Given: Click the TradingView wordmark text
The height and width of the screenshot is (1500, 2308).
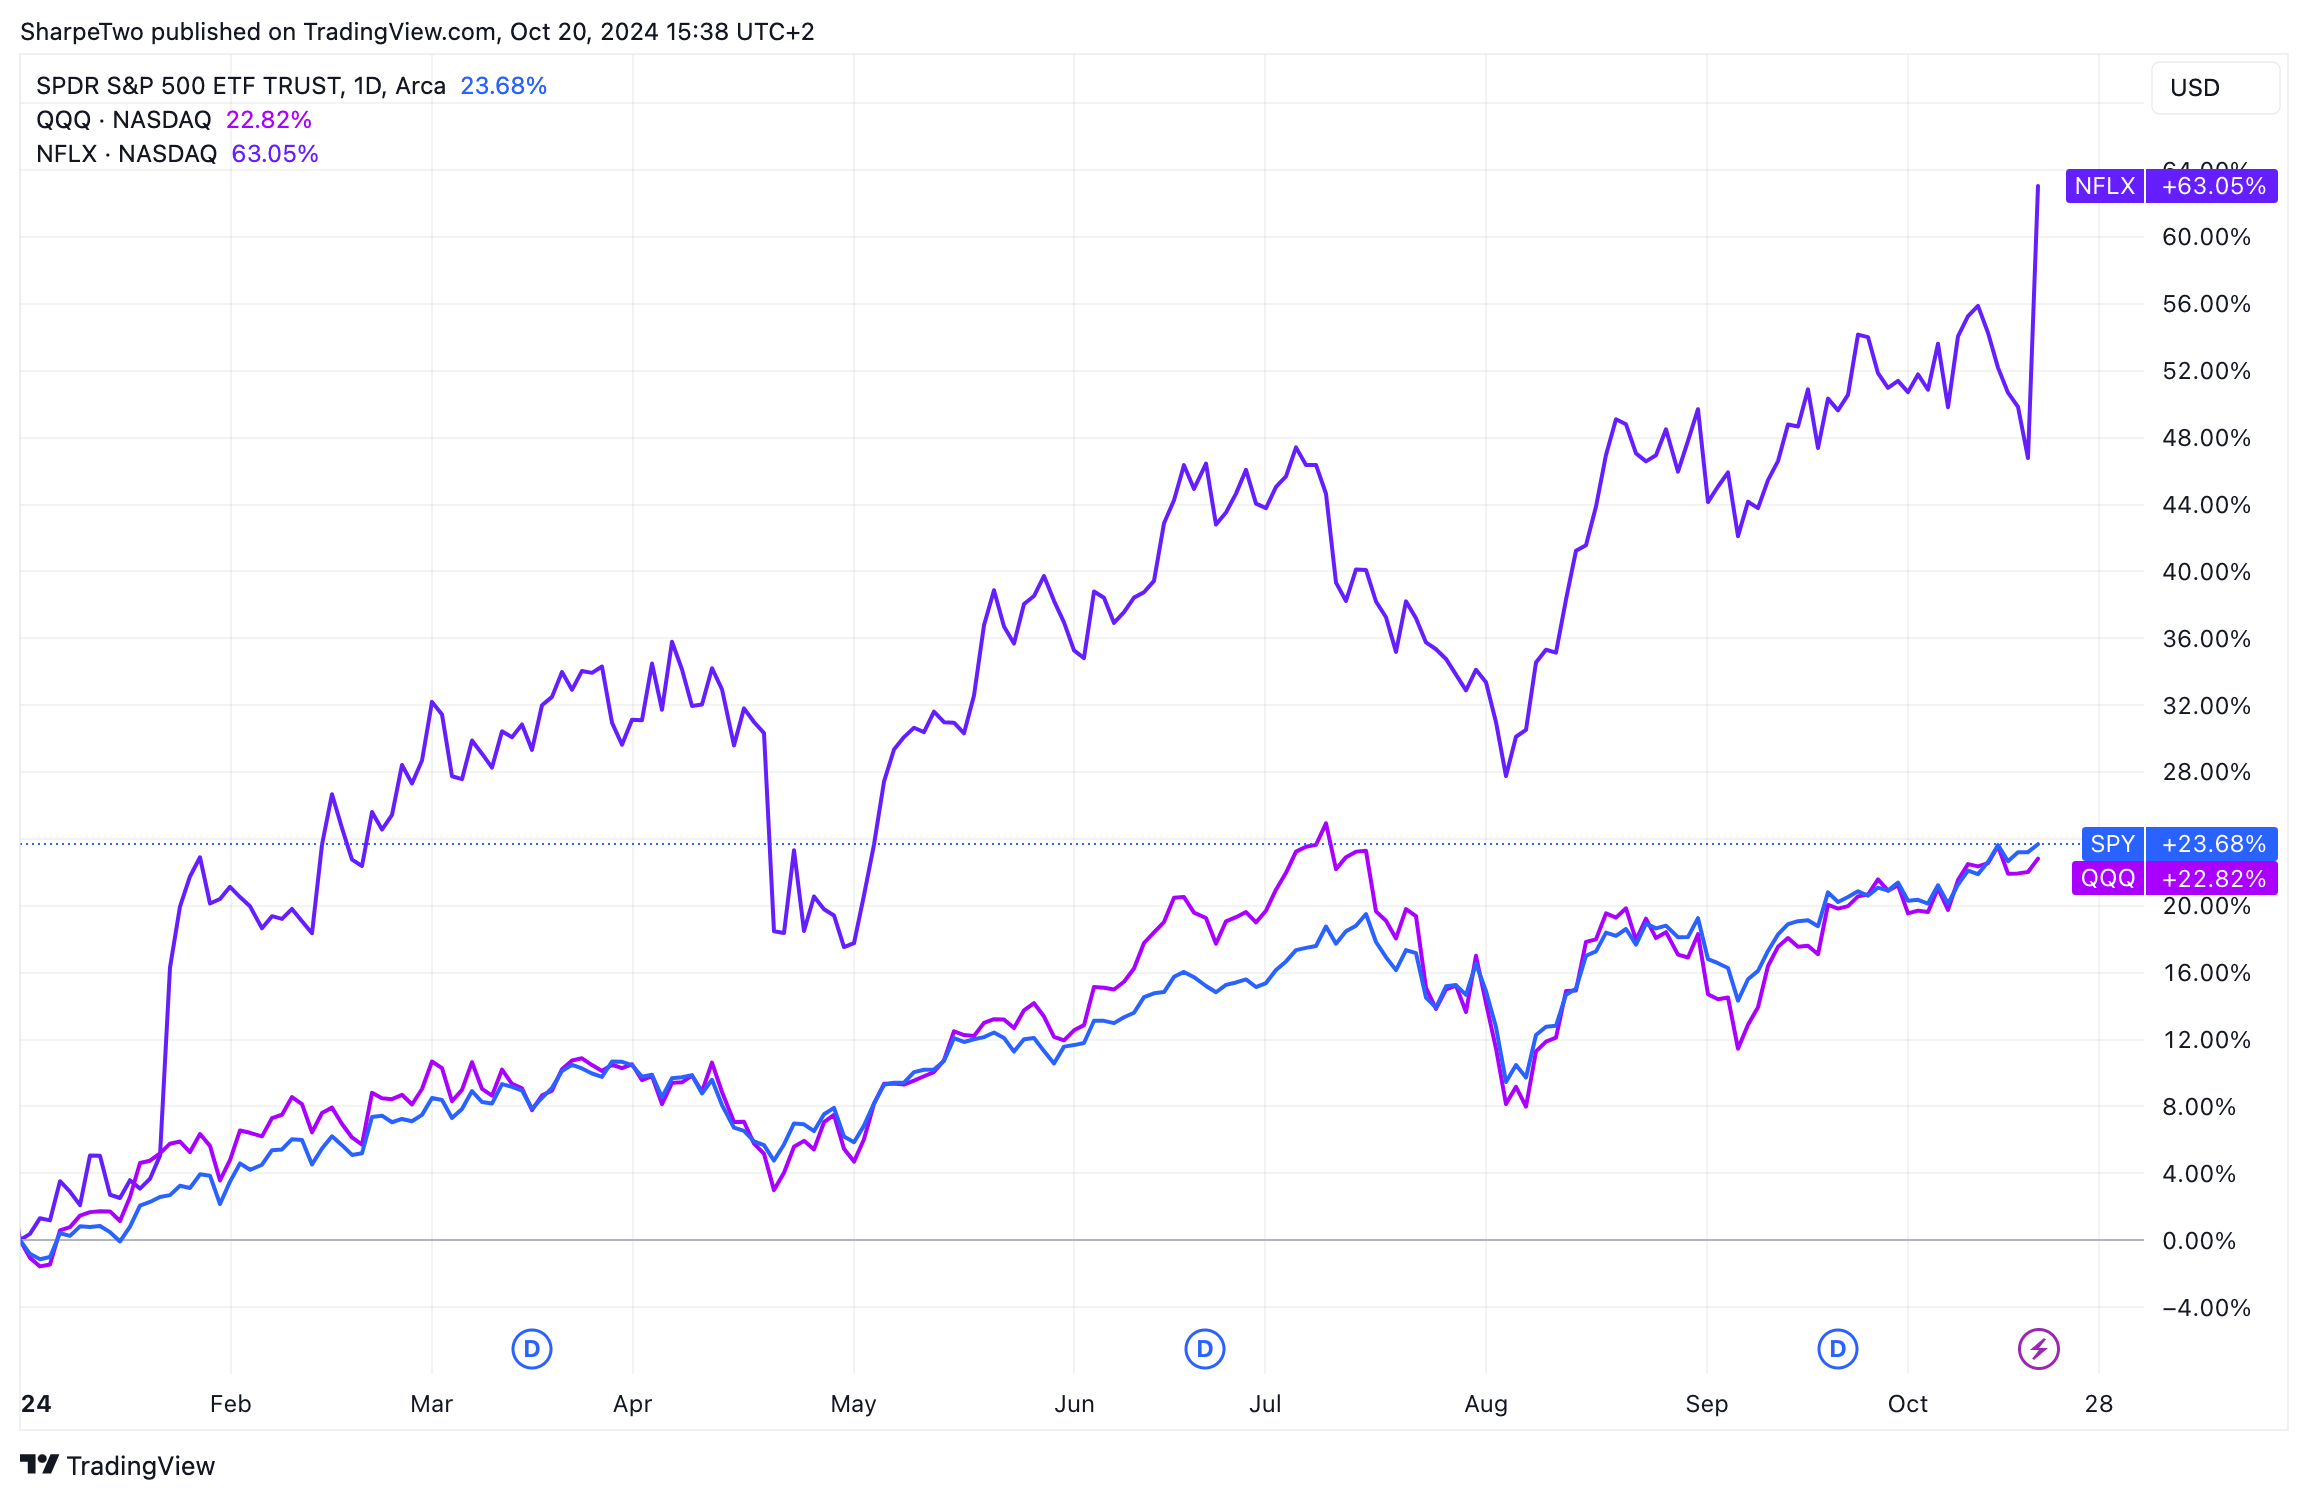Looking at the screenshot, I should pos(141,1466).
